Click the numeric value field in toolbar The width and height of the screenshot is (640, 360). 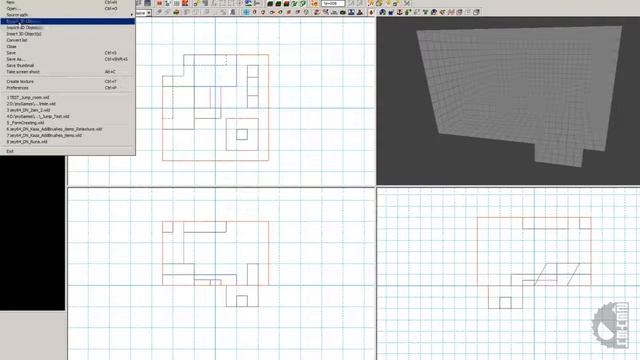[x=333, y=3]
